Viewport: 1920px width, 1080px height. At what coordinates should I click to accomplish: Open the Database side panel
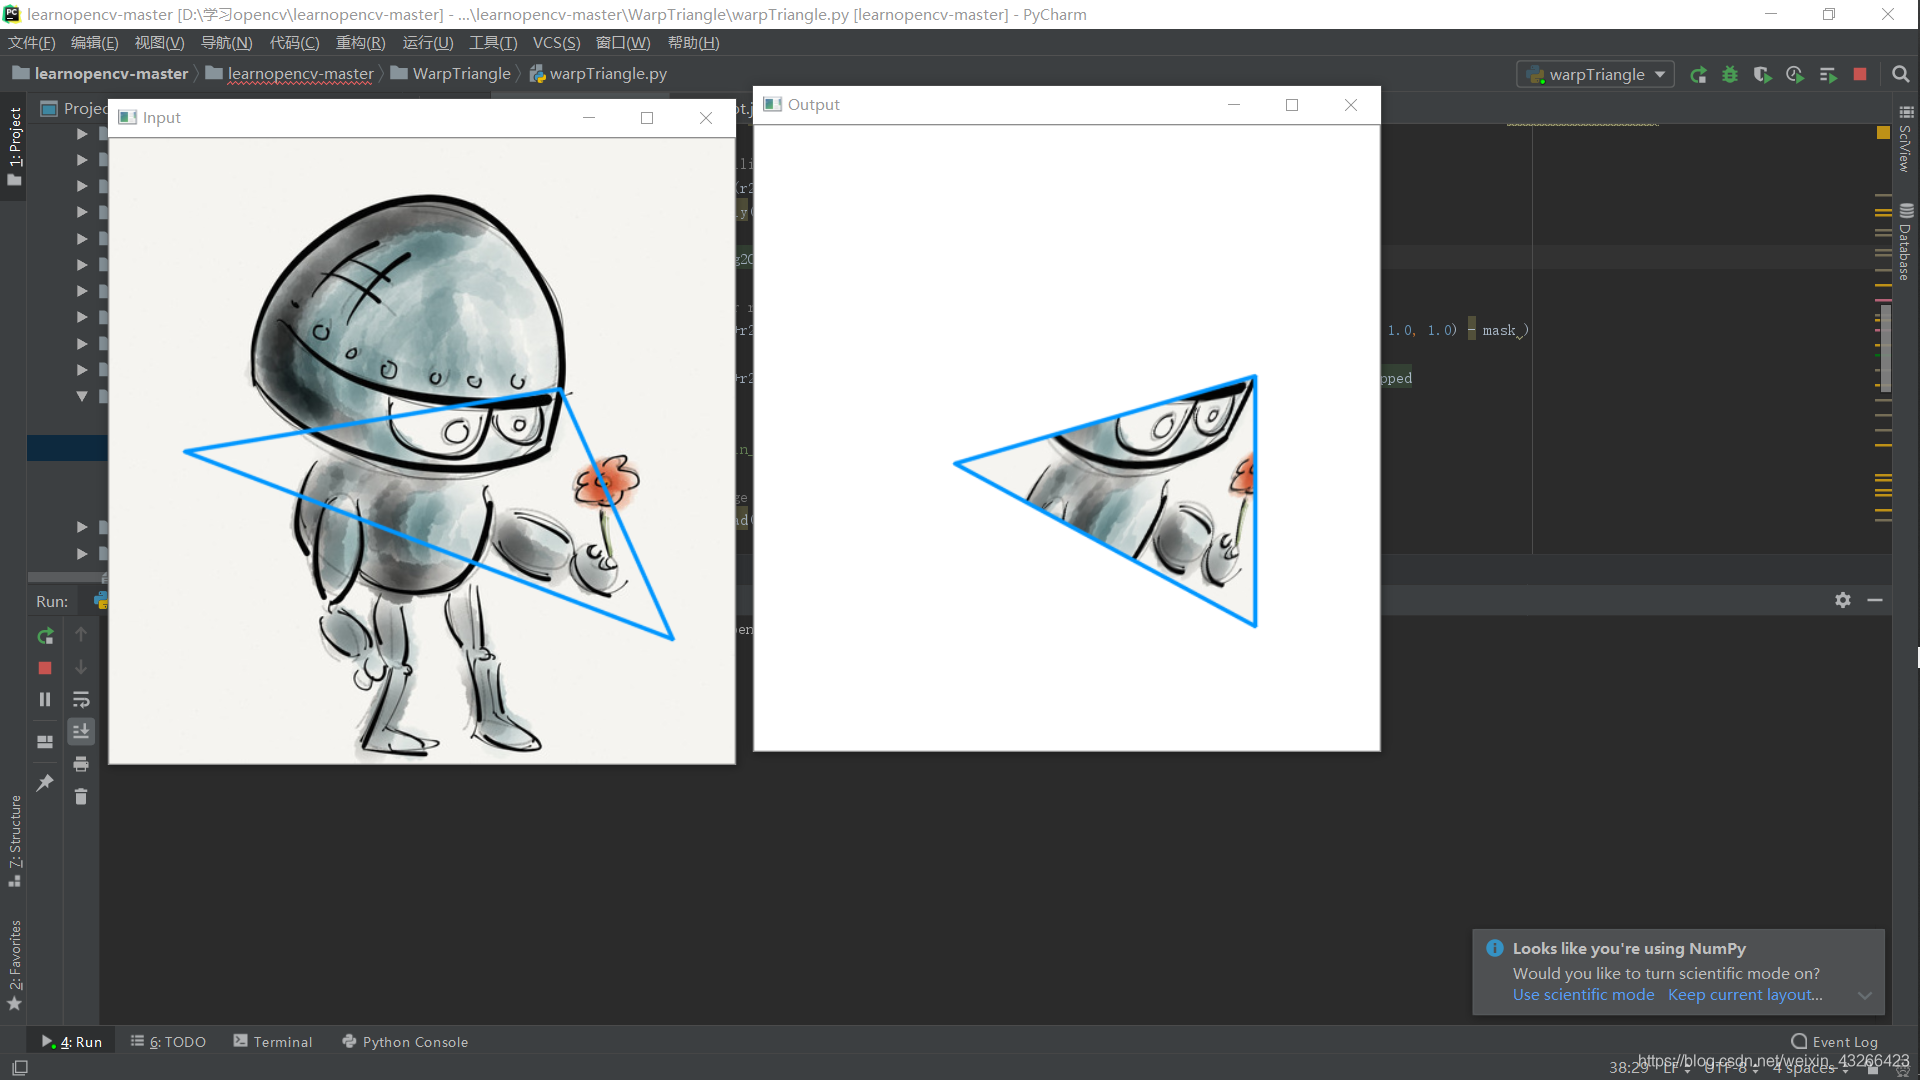1906,243
